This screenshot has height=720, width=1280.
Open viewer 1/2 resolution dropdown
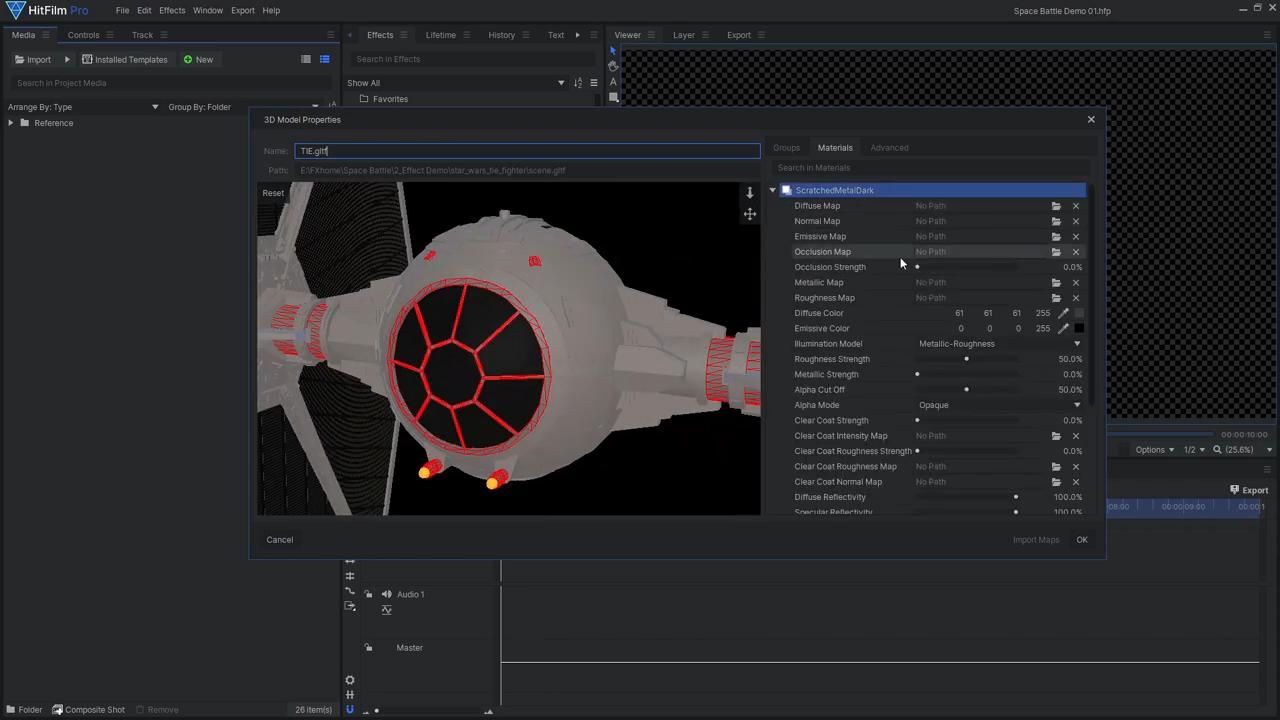coord(1194,450)
